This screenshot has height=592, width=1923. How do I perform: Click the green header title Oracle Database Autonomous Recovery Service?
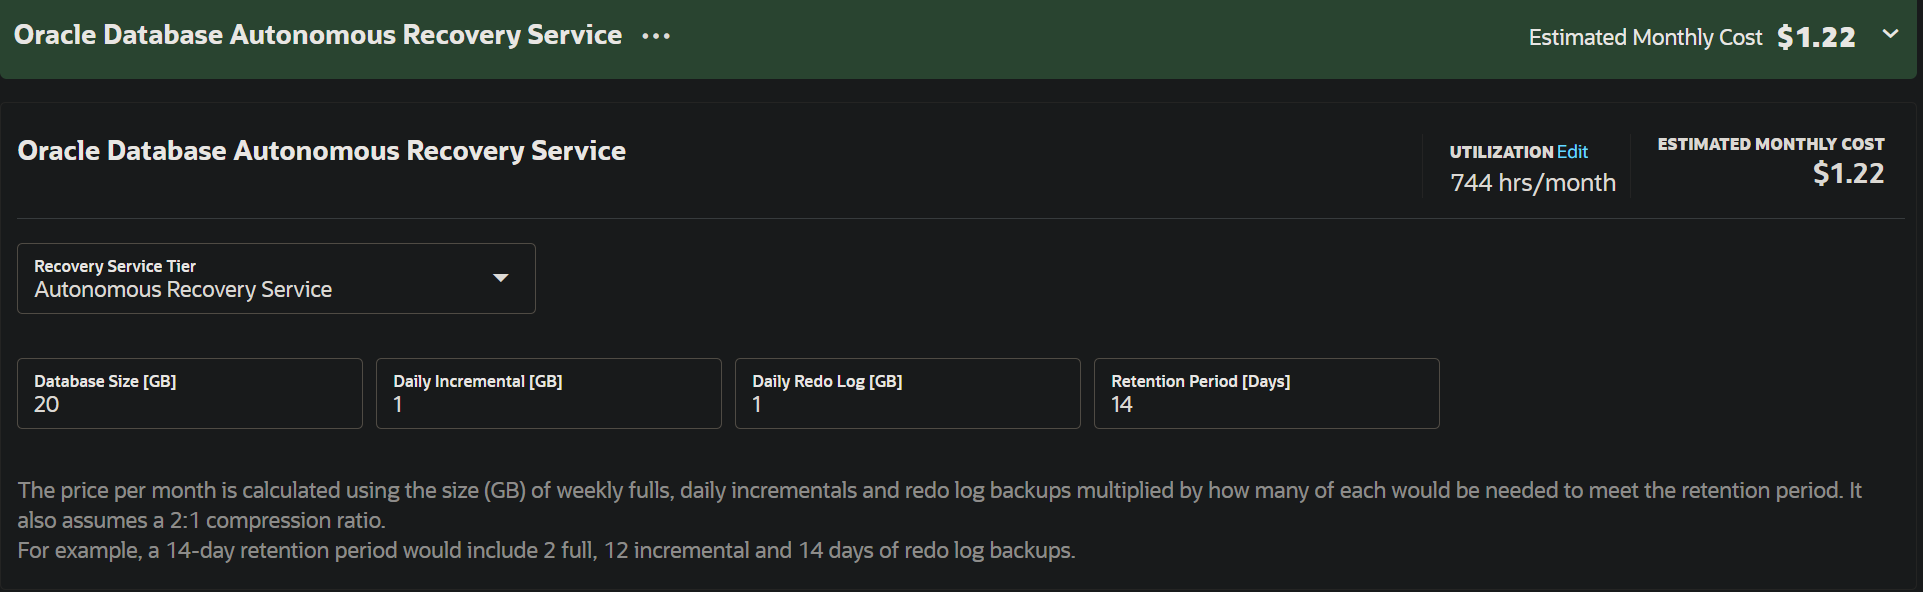[x=318, y=35]
